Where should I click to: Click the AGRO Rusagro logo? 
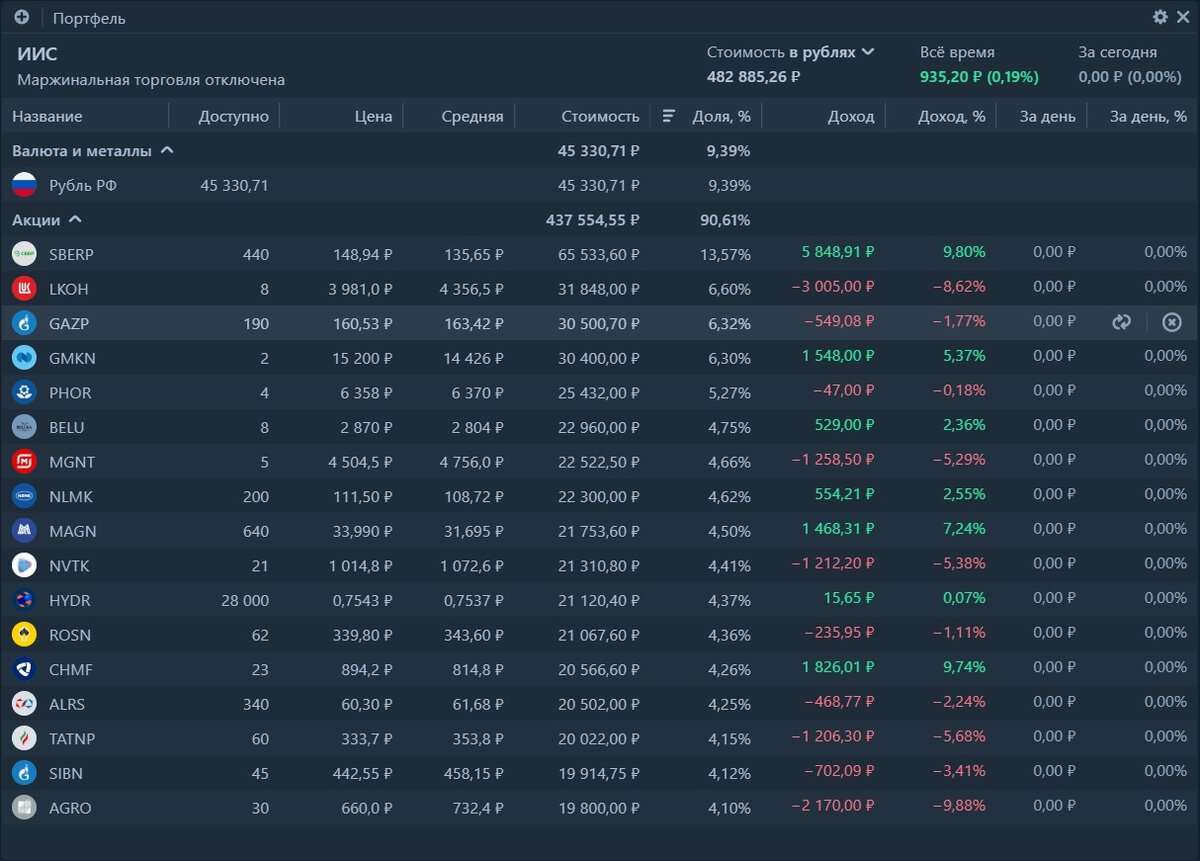(24, 808)
